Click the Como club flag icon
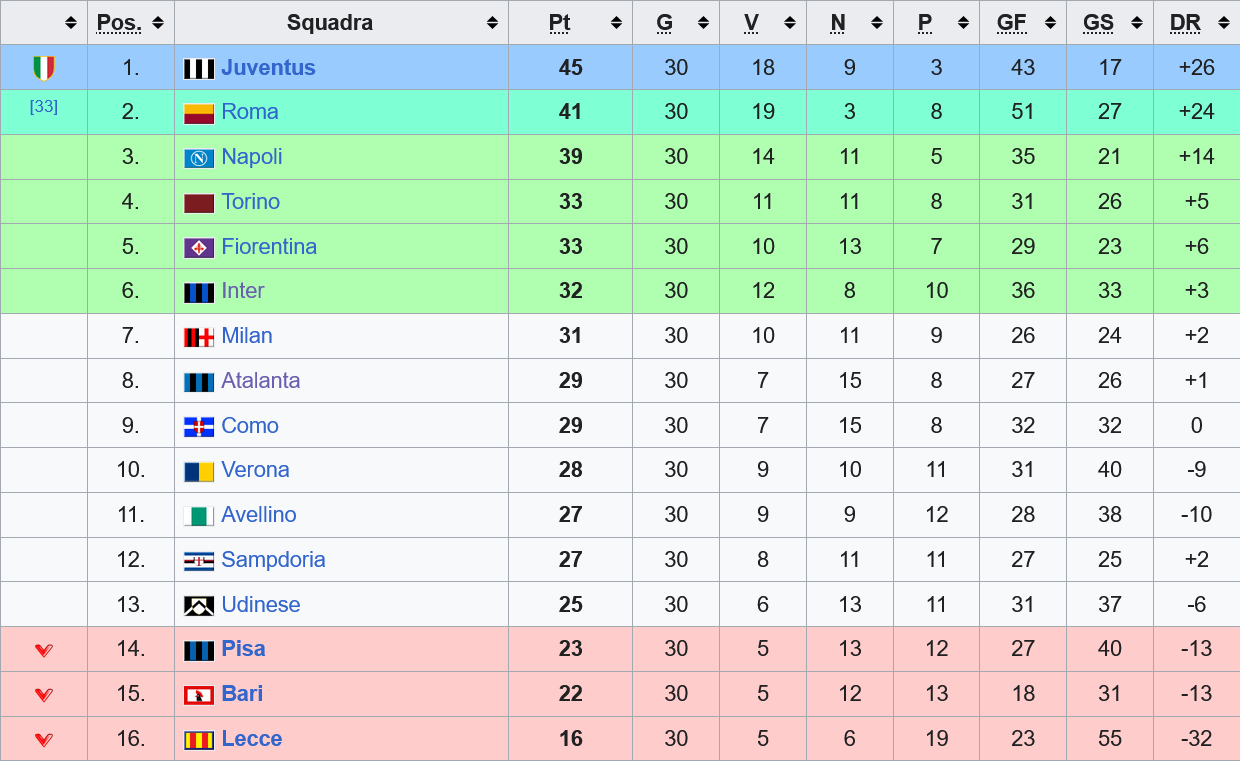Screen dimensions: 1240x762 (199, 427)
